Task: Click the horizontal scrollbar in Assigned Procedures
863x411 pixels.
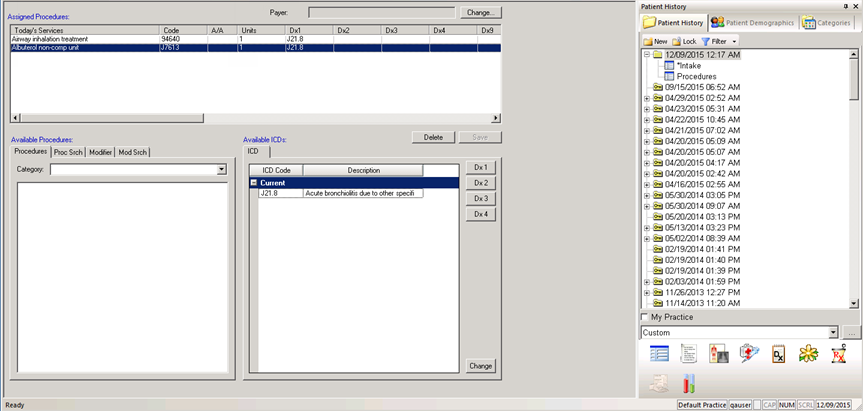Action: [x=255, y=118]
